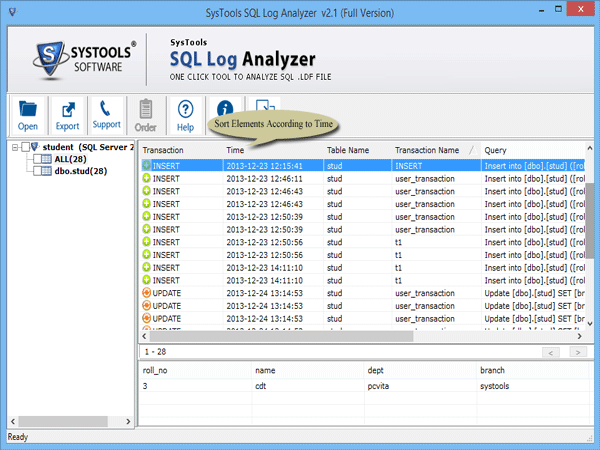Tick the student database checkbox

coord(26,147)
